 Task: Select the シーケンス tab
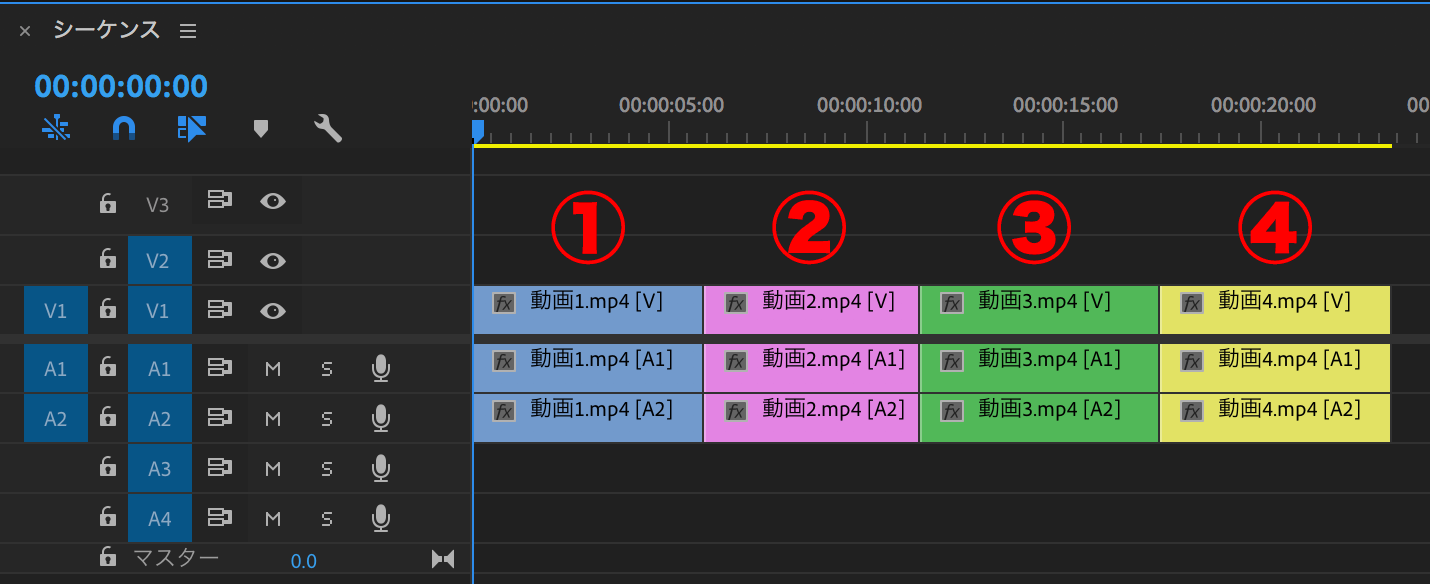click(x=105, y=30)
